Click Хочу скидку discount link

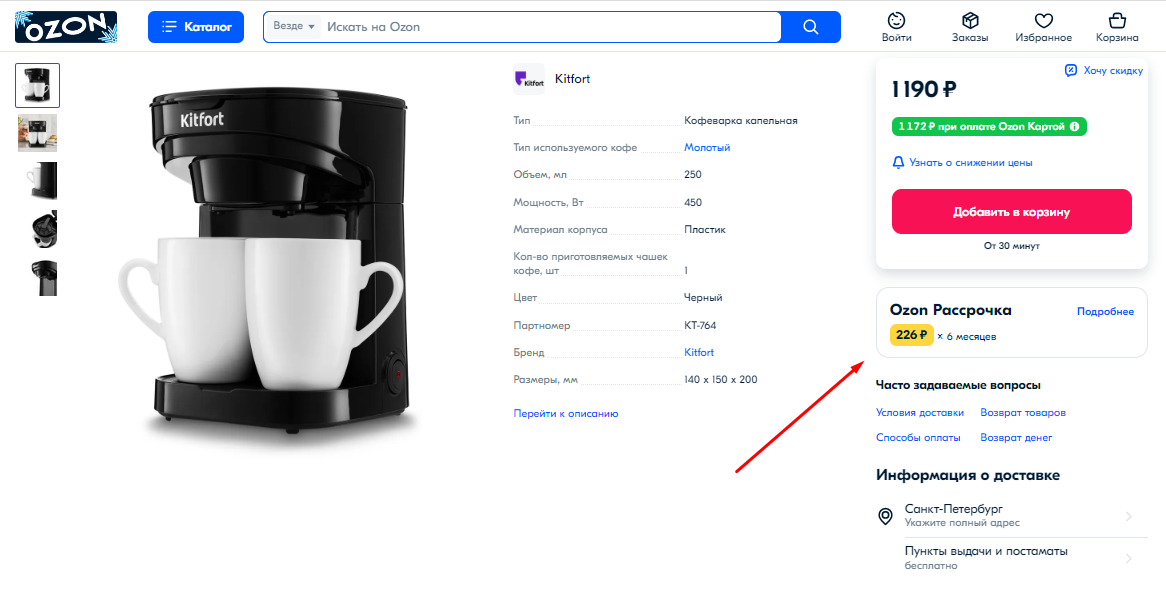click(1112, 71)
